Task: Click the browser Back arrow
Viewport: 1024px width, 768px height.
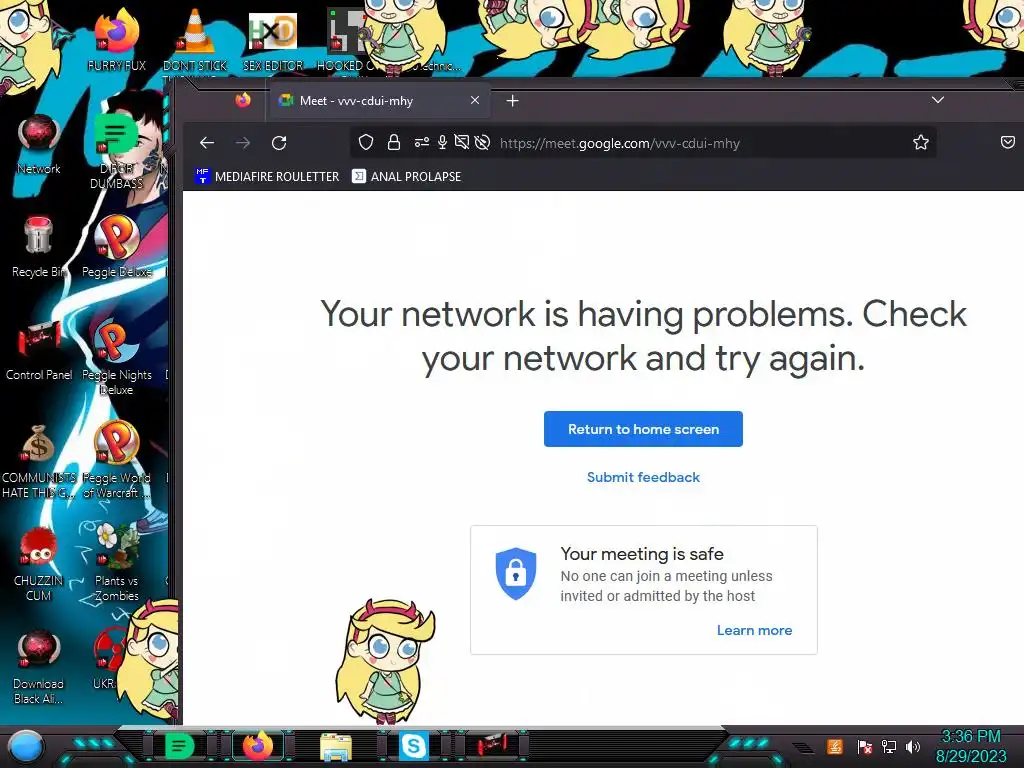Action: click(x=207, y=142)
